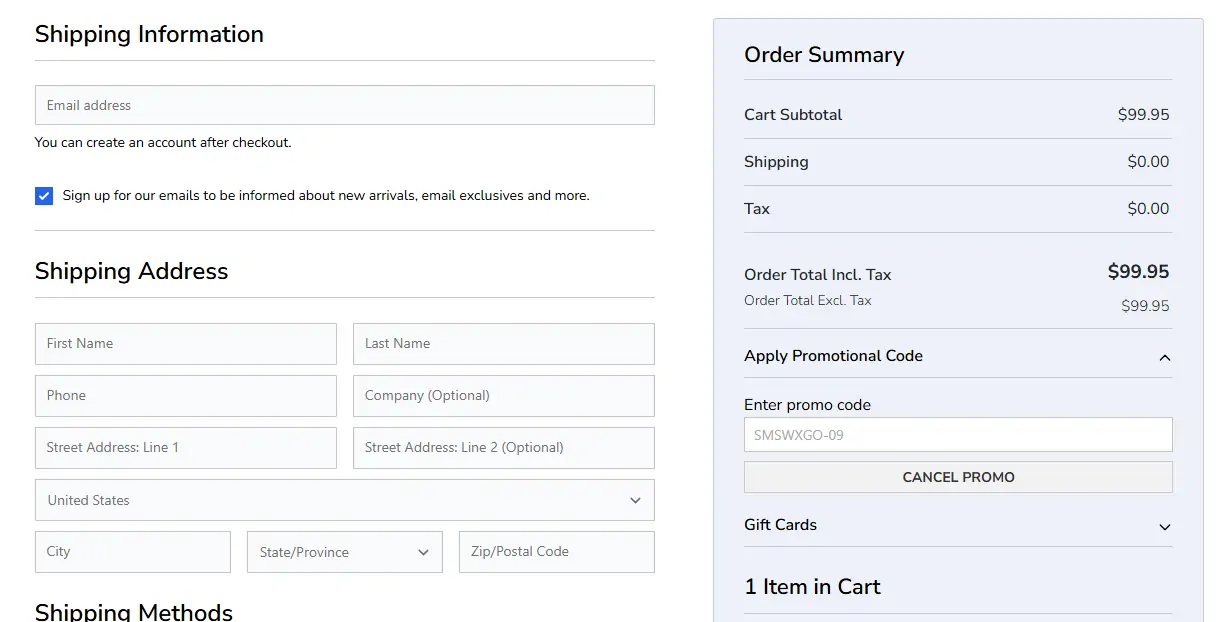Click Street Address: Line 2 field
Viewport: 1221px width, 622px height.
pos(503,447)
